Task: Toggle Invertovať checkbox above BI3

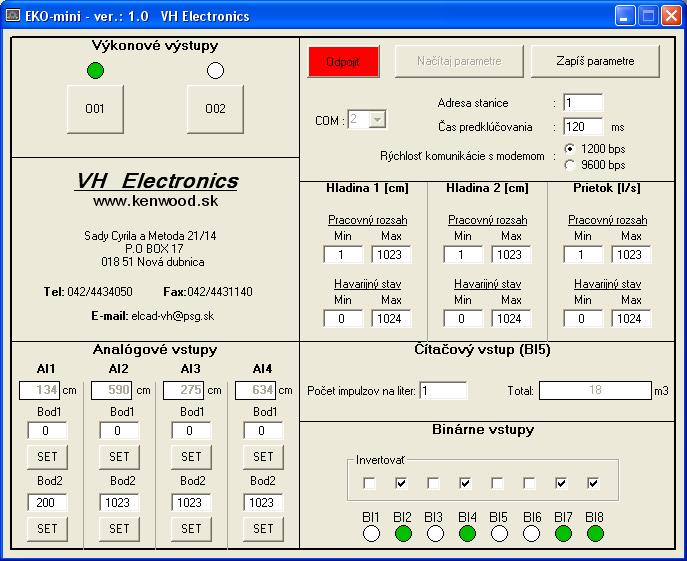Action: (433, 483)
